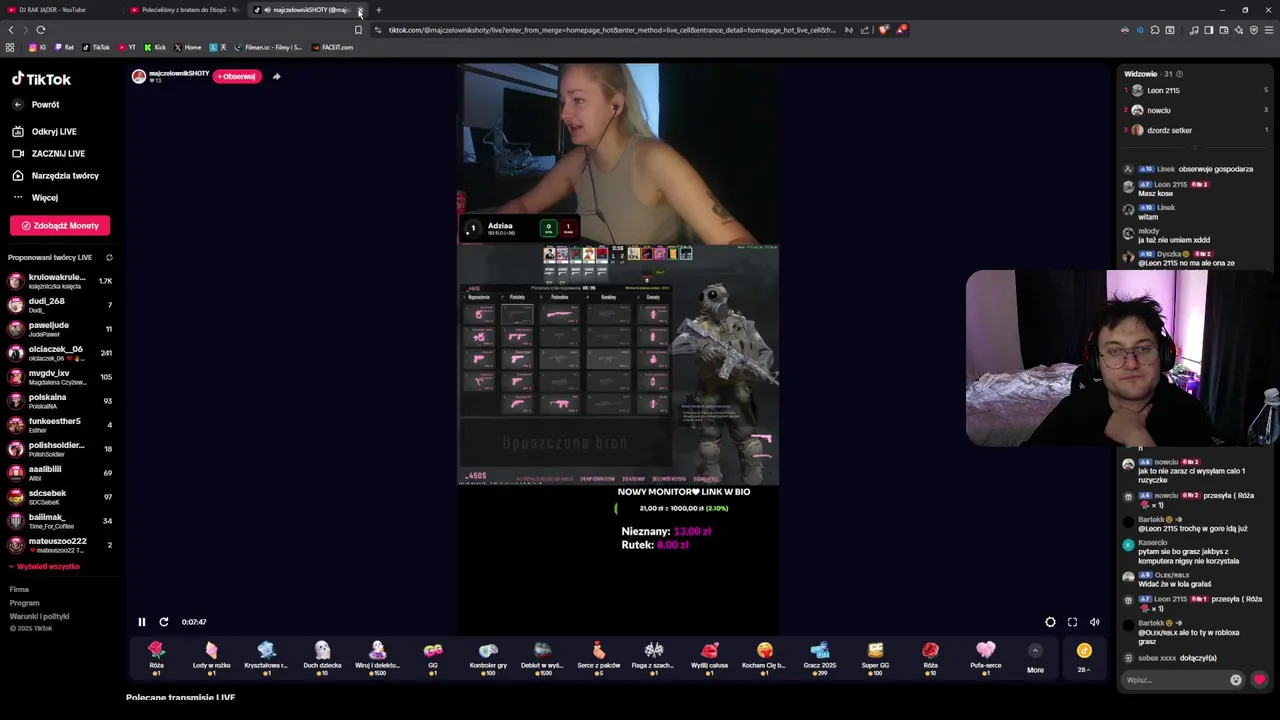Send the Kocham Cię gift

[764, 658]
